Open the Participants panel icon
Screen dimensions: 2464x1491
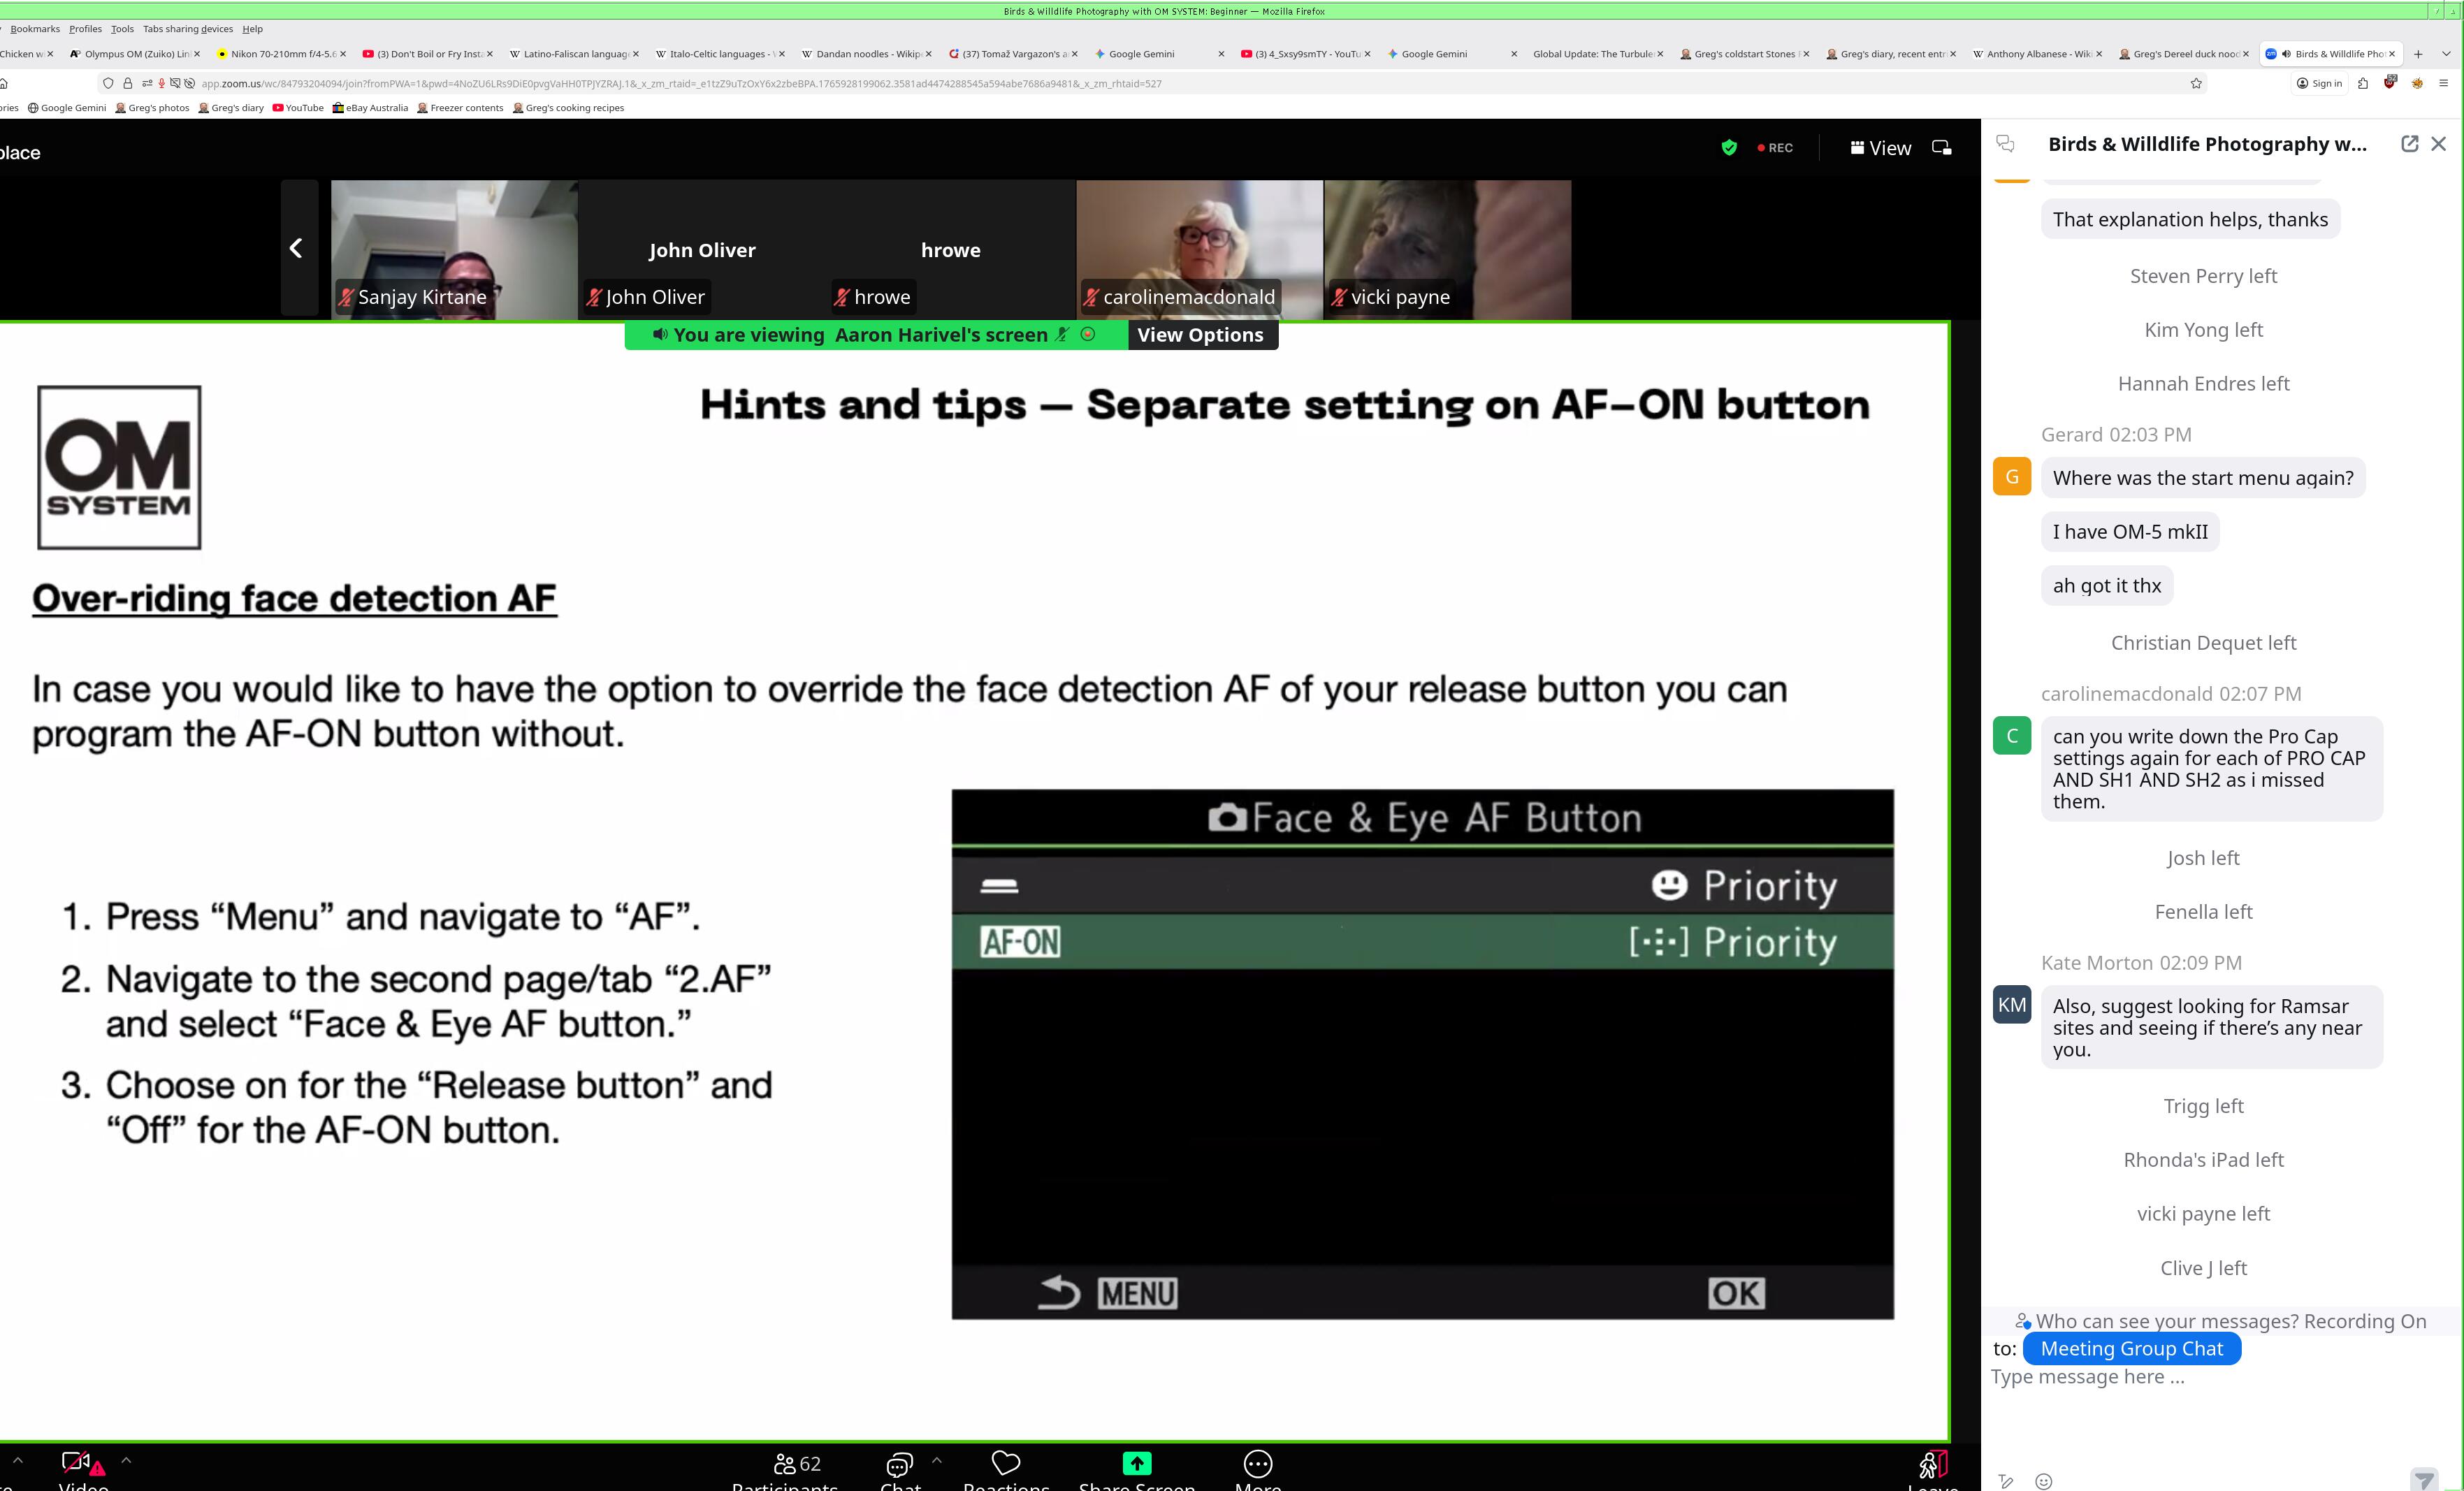[785, 1464]
